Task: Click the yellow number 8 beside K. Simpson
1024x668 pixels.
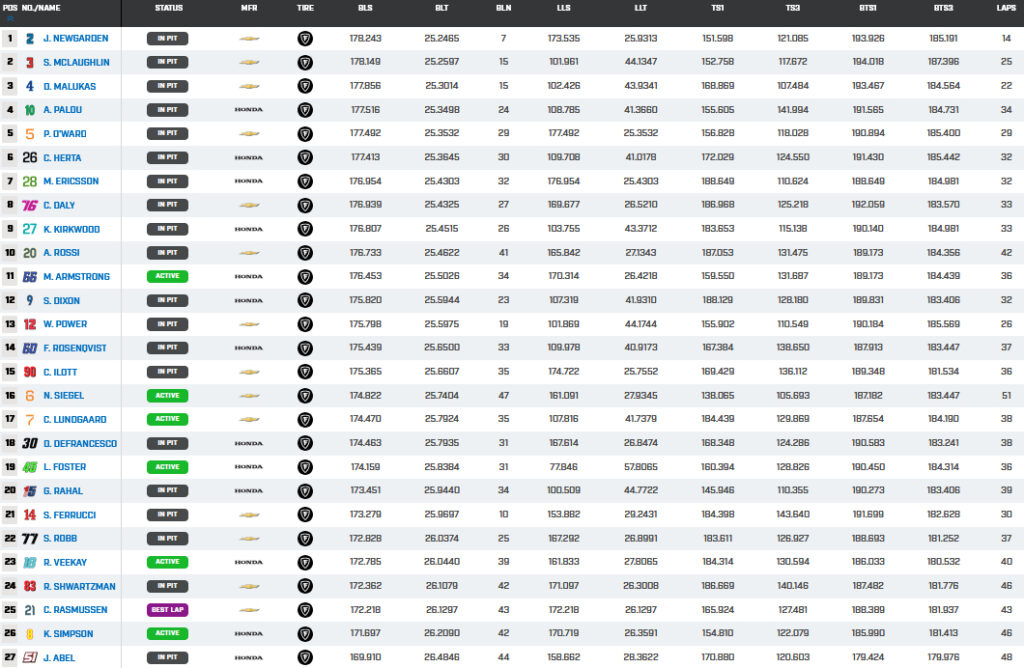Action: point(29,634)
